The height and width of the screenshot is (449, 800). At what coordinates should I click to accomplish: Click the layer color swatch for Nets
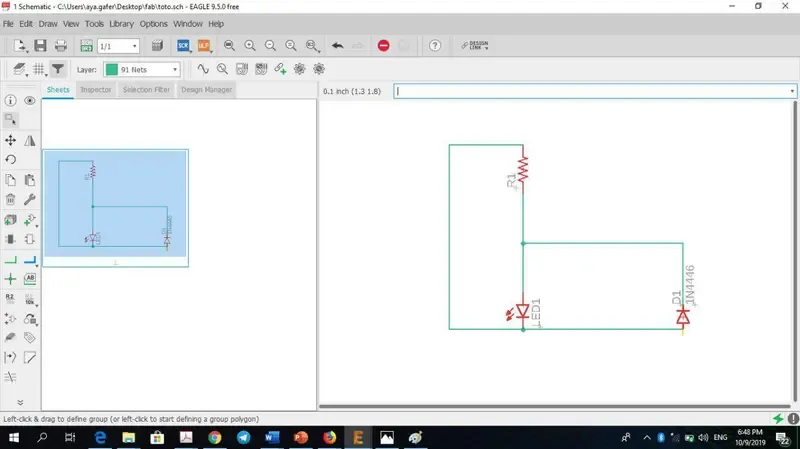(x=112, y=70)
